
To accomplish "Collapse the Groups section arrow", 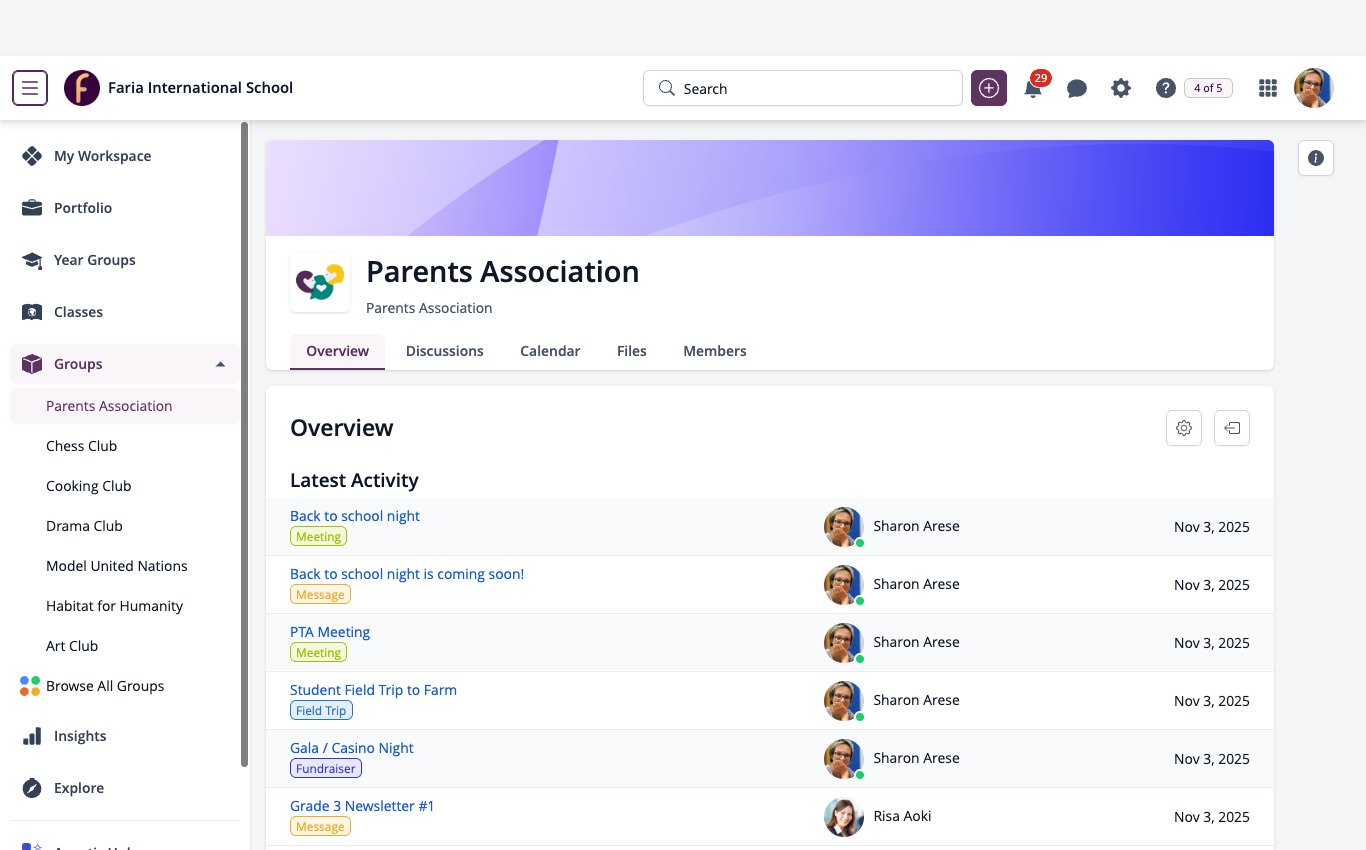I will [x=221, y=364].
